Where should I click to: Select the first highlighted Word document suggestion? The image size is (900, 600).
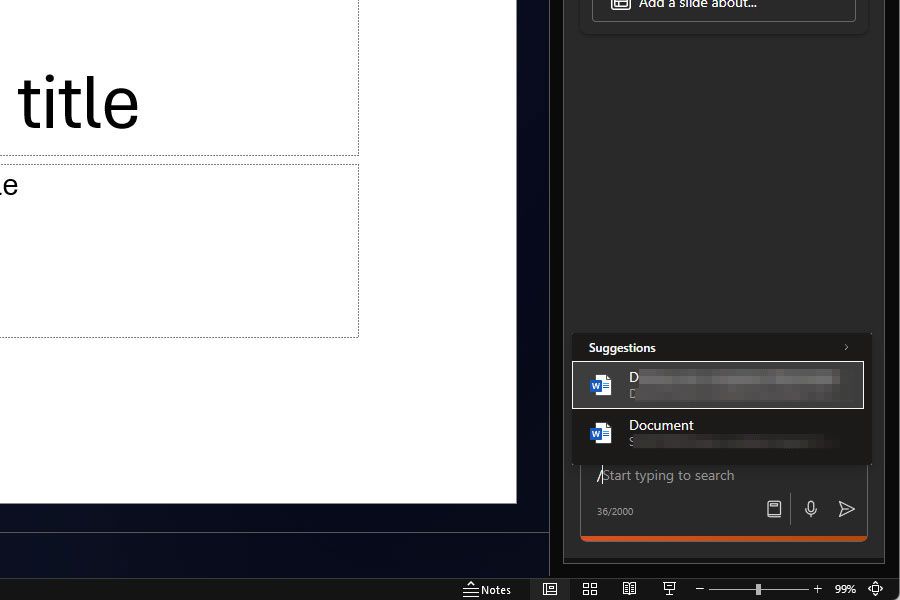coord(717,385)
